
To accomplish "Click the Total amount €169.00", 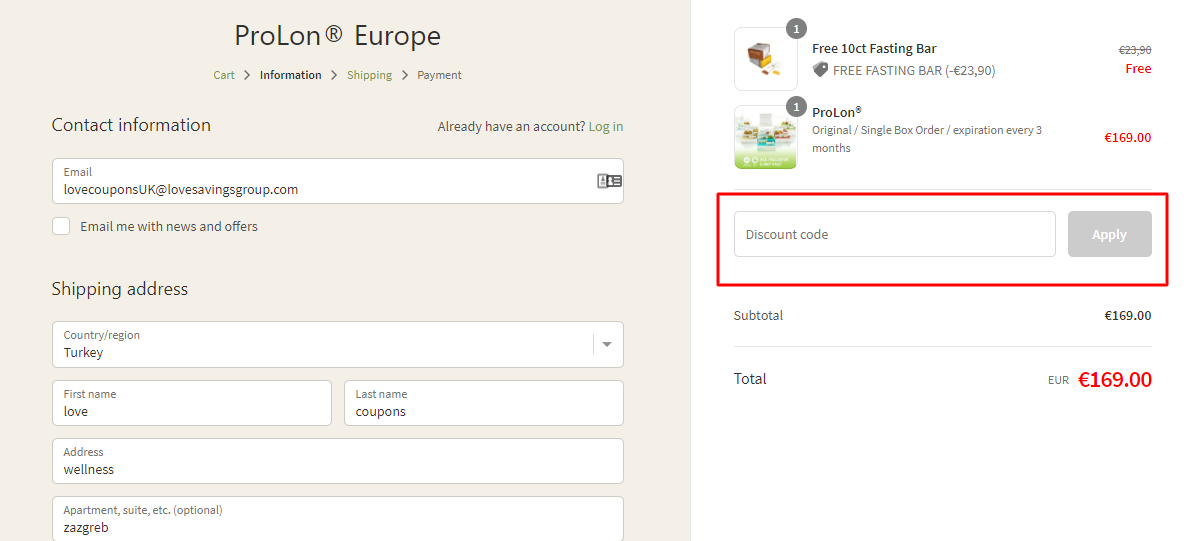I will [x=1115, y=379].
